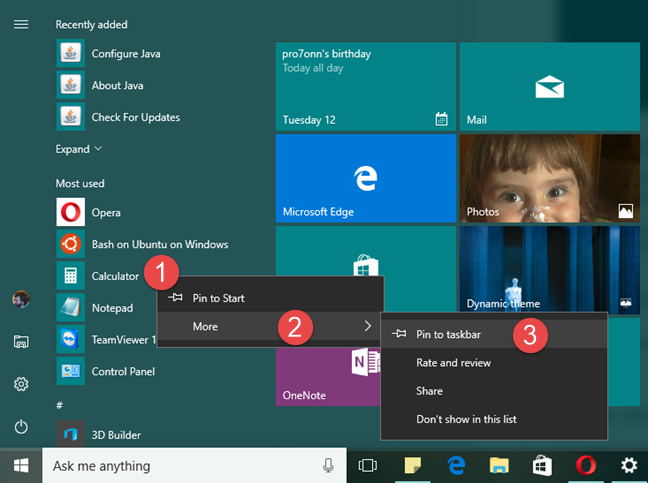Open the hamburger menu icon
The width and height of the screenshot is (648, 483).
21,24
